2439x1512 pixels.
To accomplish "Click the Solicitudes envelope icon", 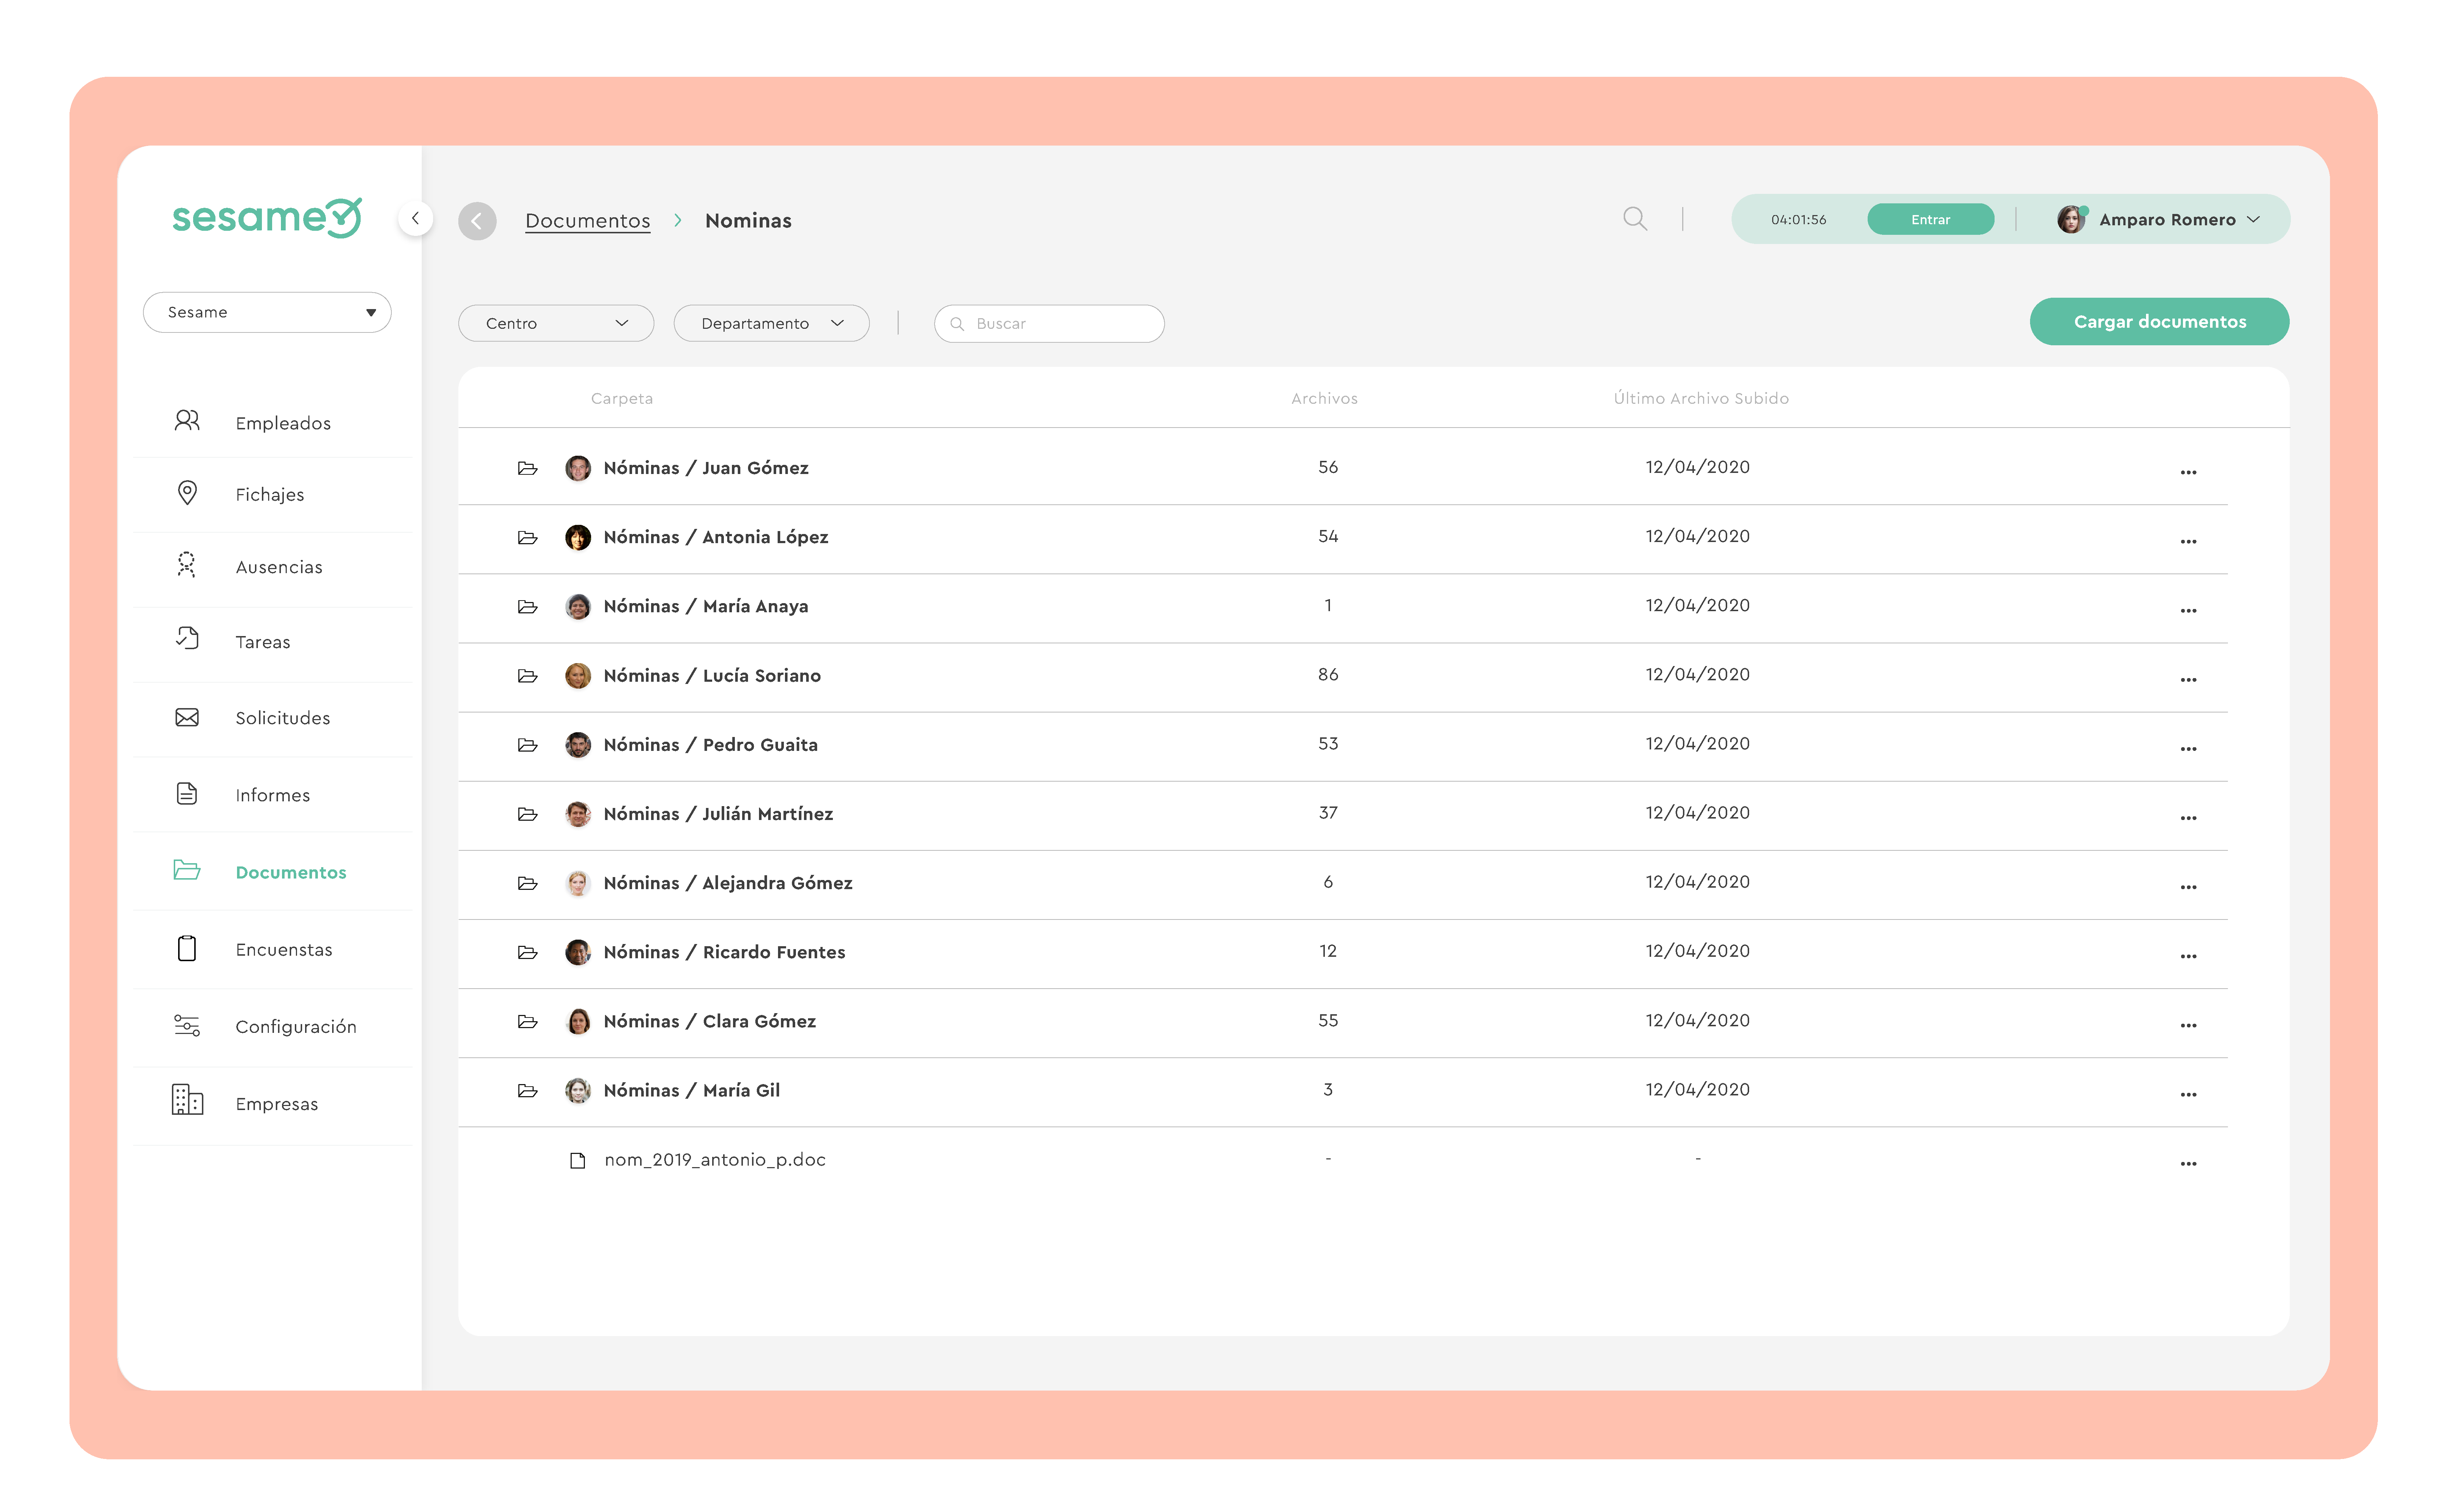I will click(186, 717).
